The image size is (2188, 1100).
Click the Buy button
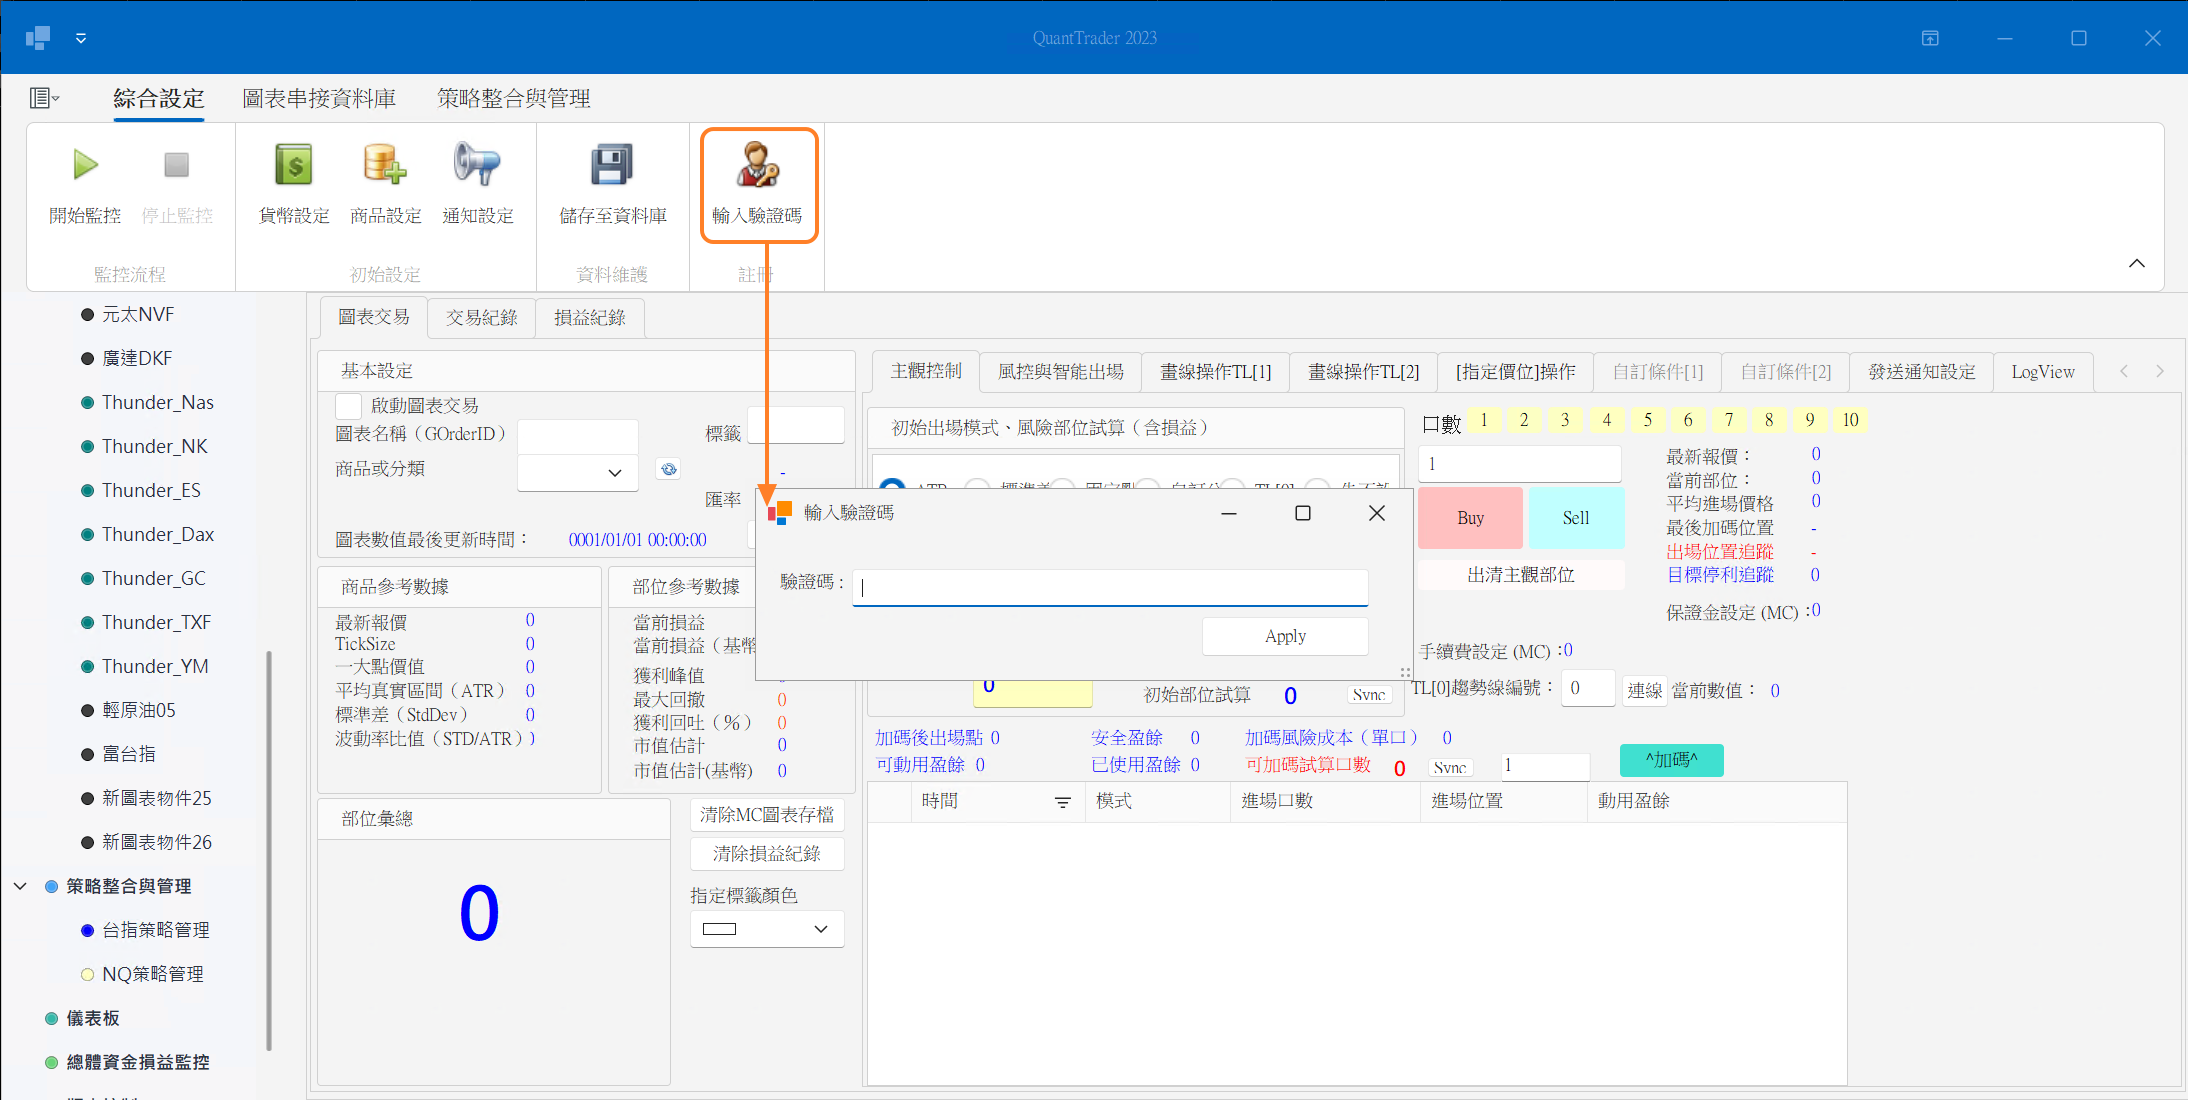point(1470,518)
